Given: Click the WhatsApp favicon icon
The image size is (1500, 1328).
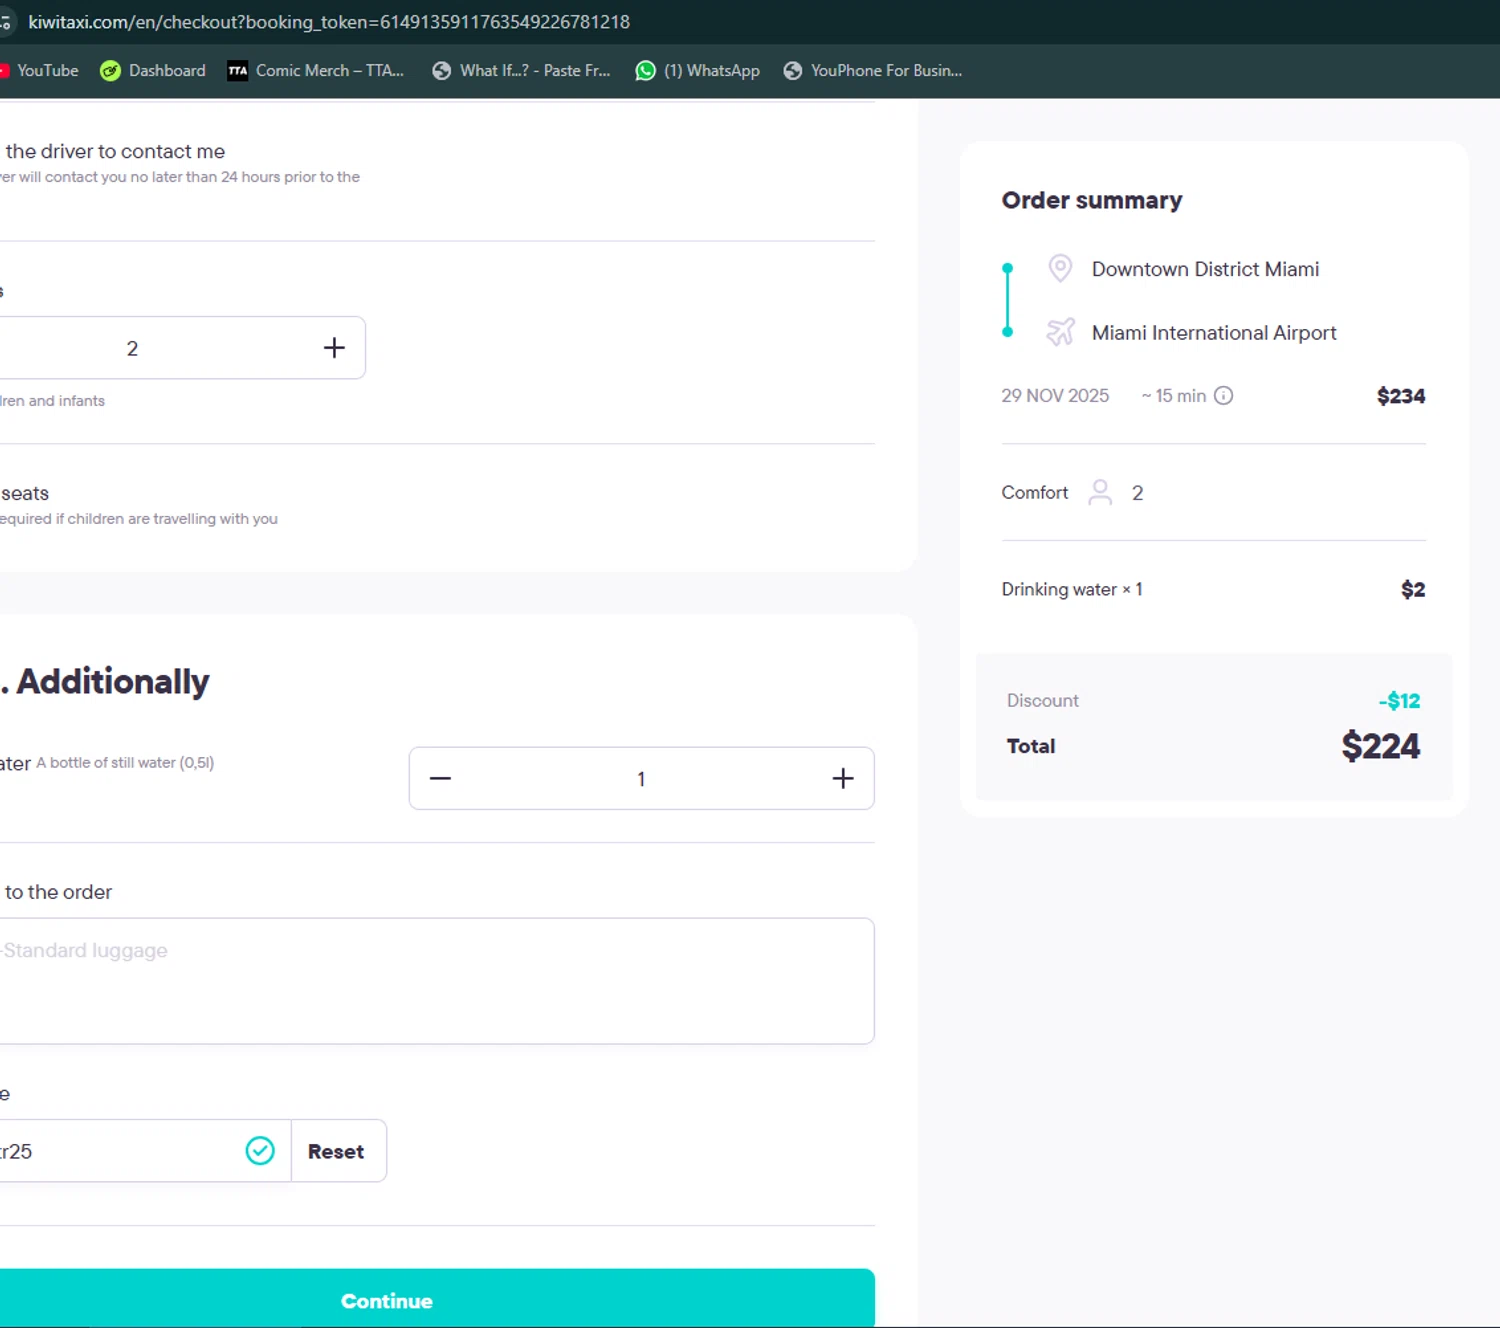Looking at the screenshot, I should pyautogui.click(x=646, y=70).
